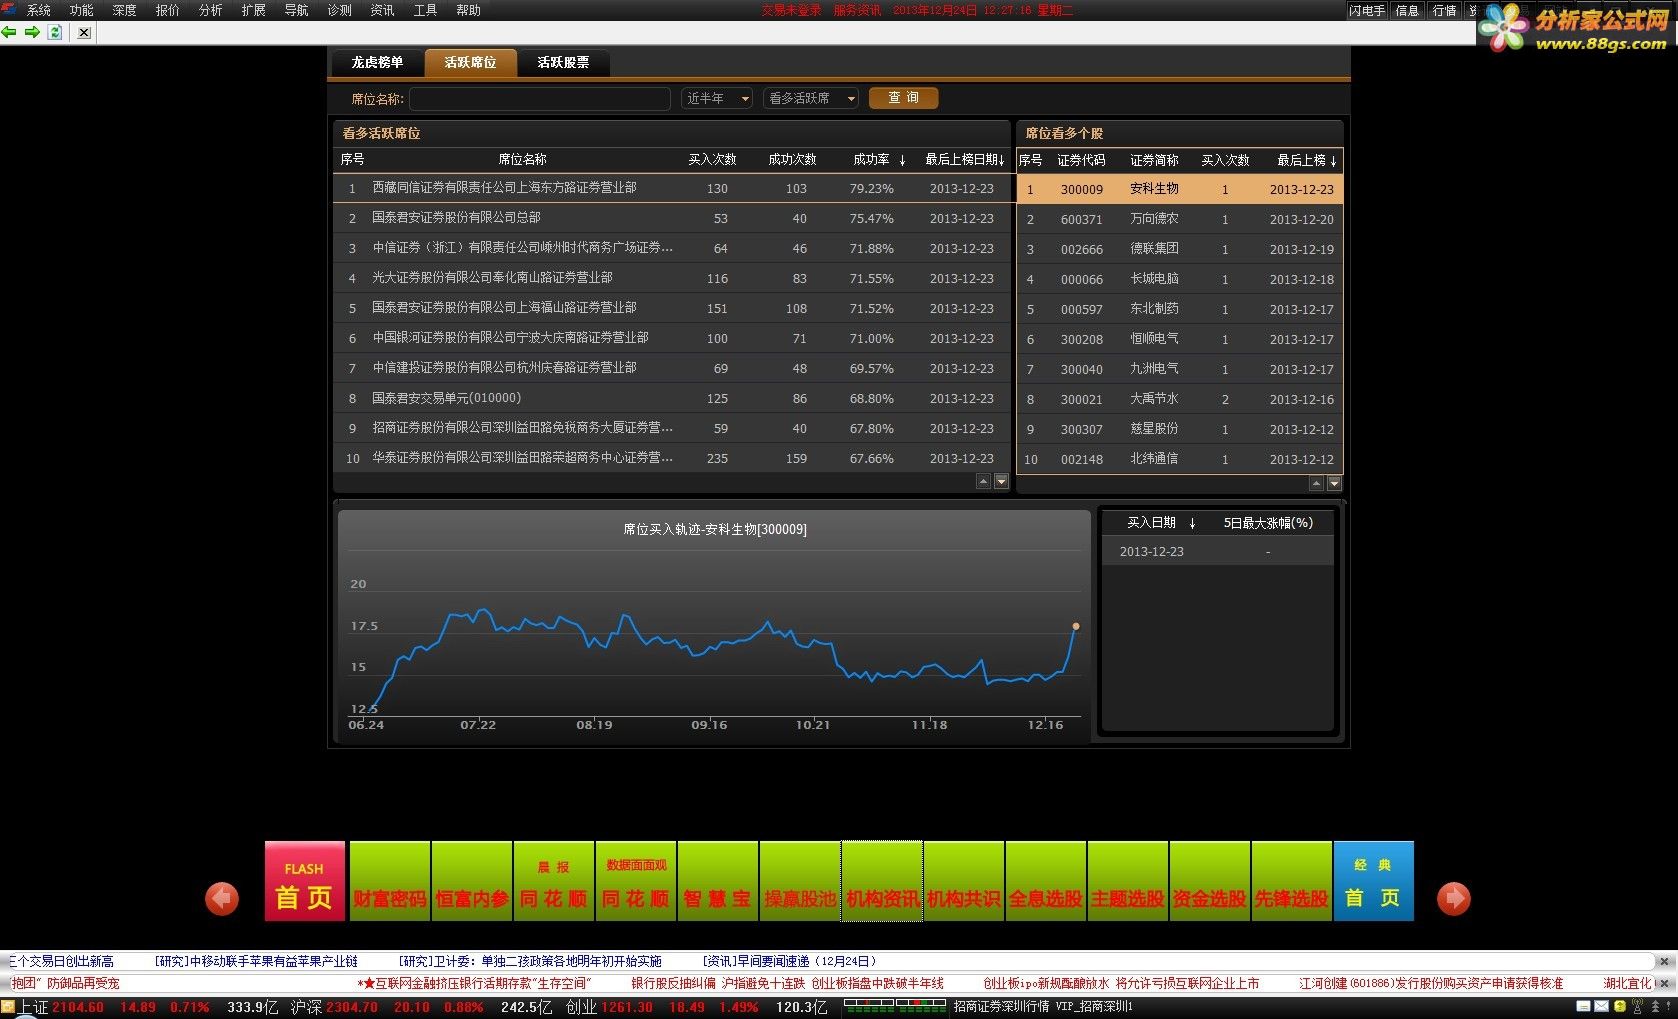Open the 工具 menu
Screen dimensions: 1678x1019
(426, 10)
